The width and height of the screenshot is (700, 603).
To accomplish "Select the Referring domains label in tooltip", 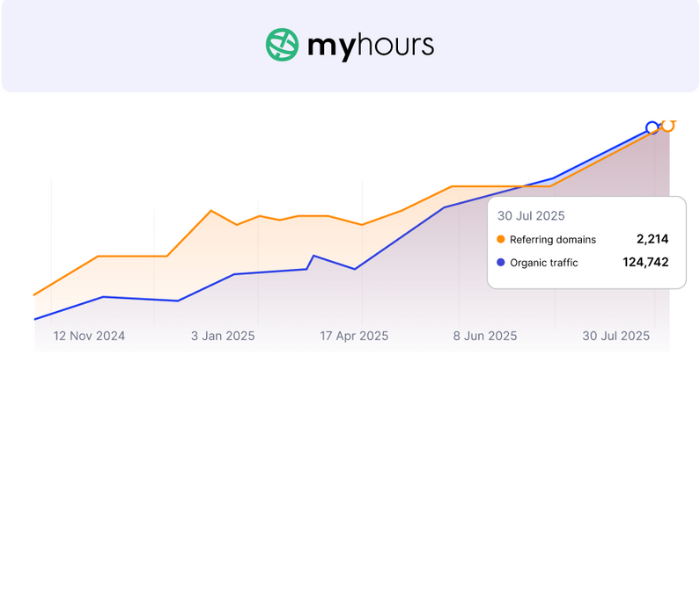I will tap(552, 239).
